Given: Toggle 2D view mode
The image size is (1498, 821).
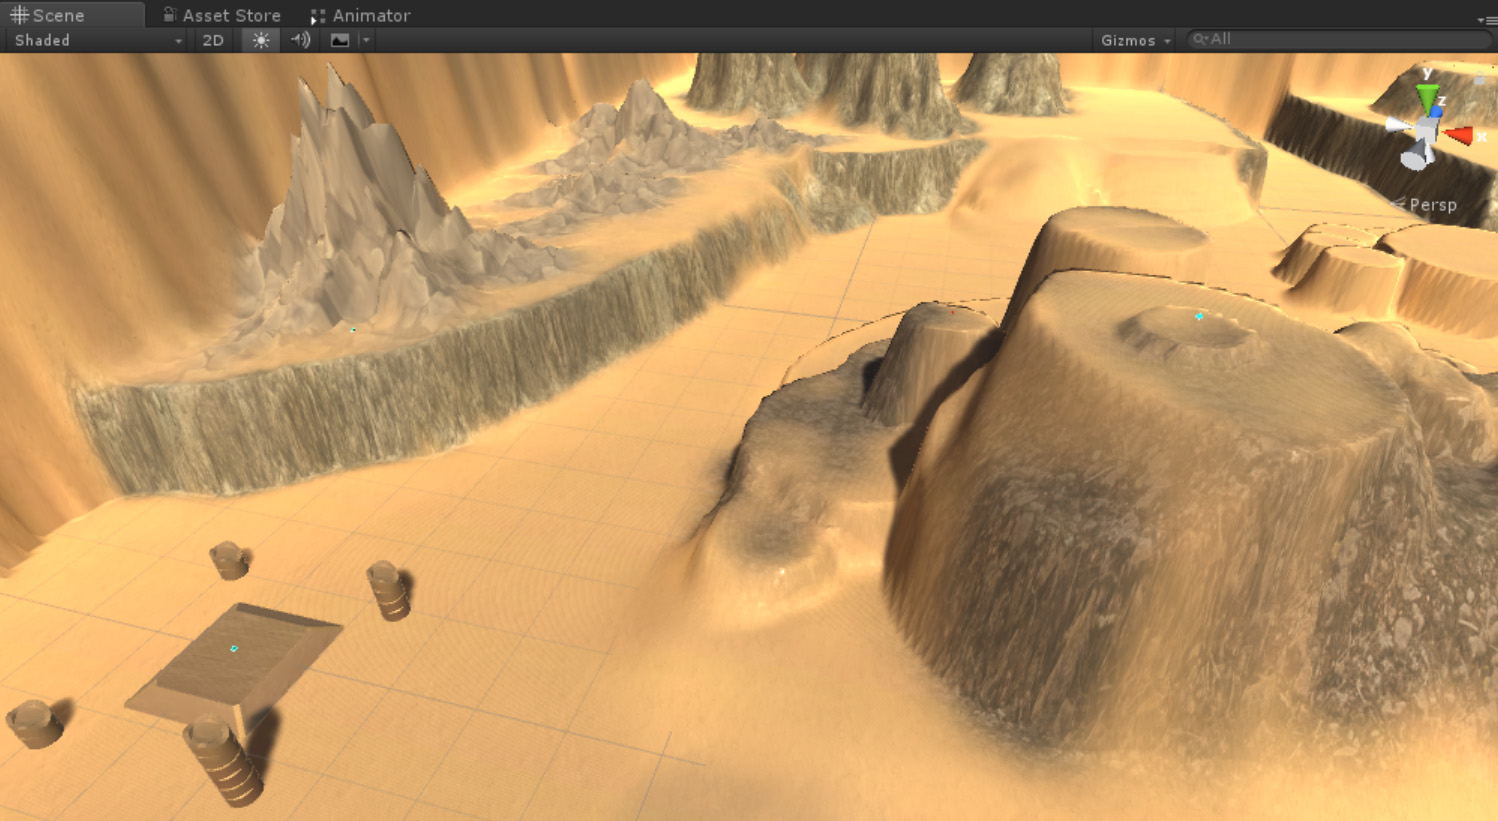Looking at the screenshot, I should coord(213,40).
